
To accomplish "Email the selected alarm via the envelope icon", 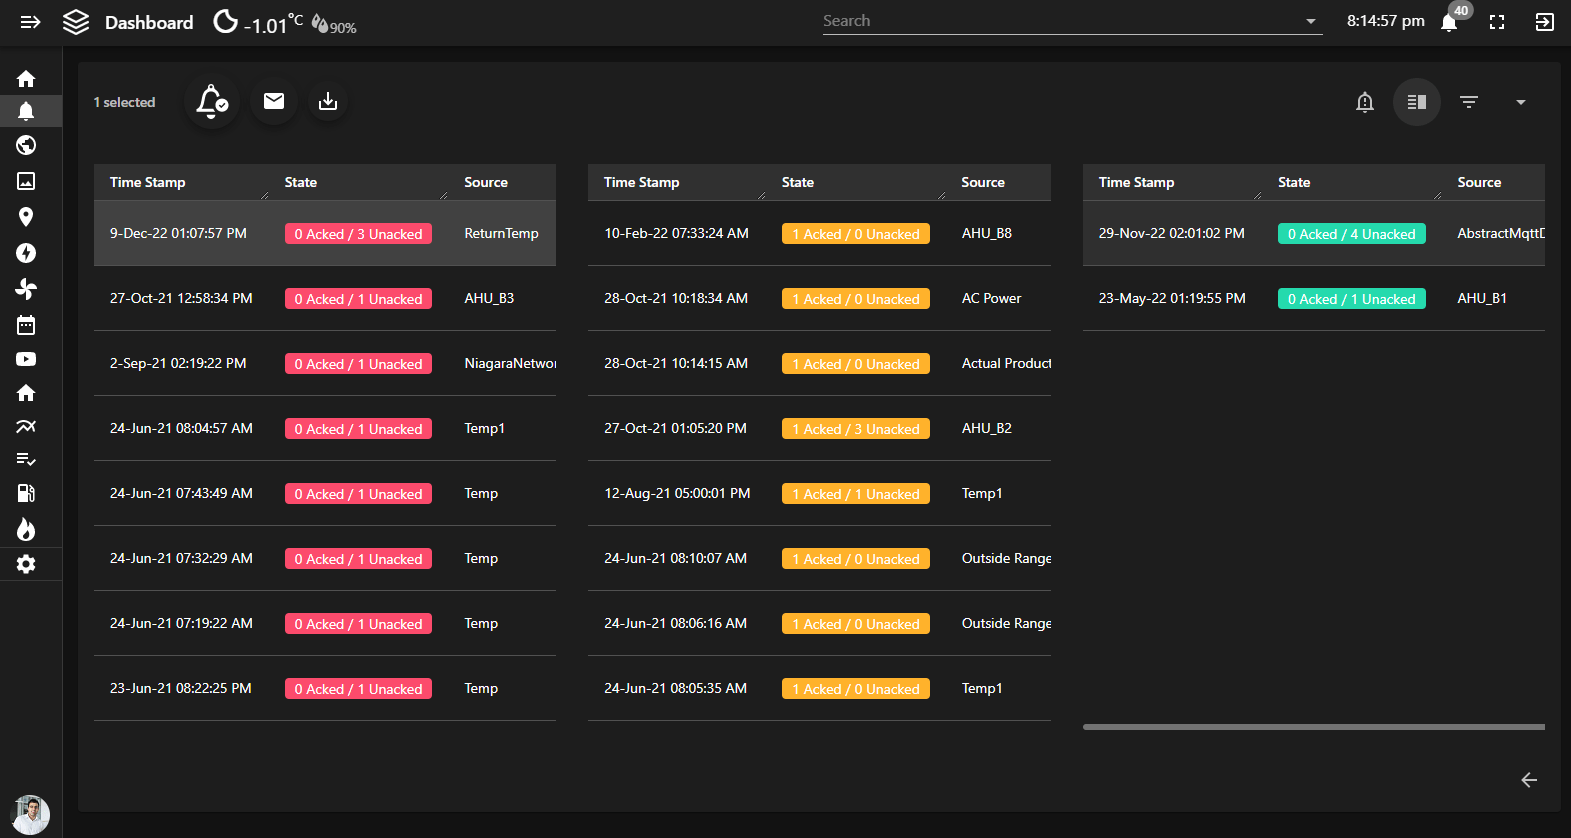I will coord(274,102).
